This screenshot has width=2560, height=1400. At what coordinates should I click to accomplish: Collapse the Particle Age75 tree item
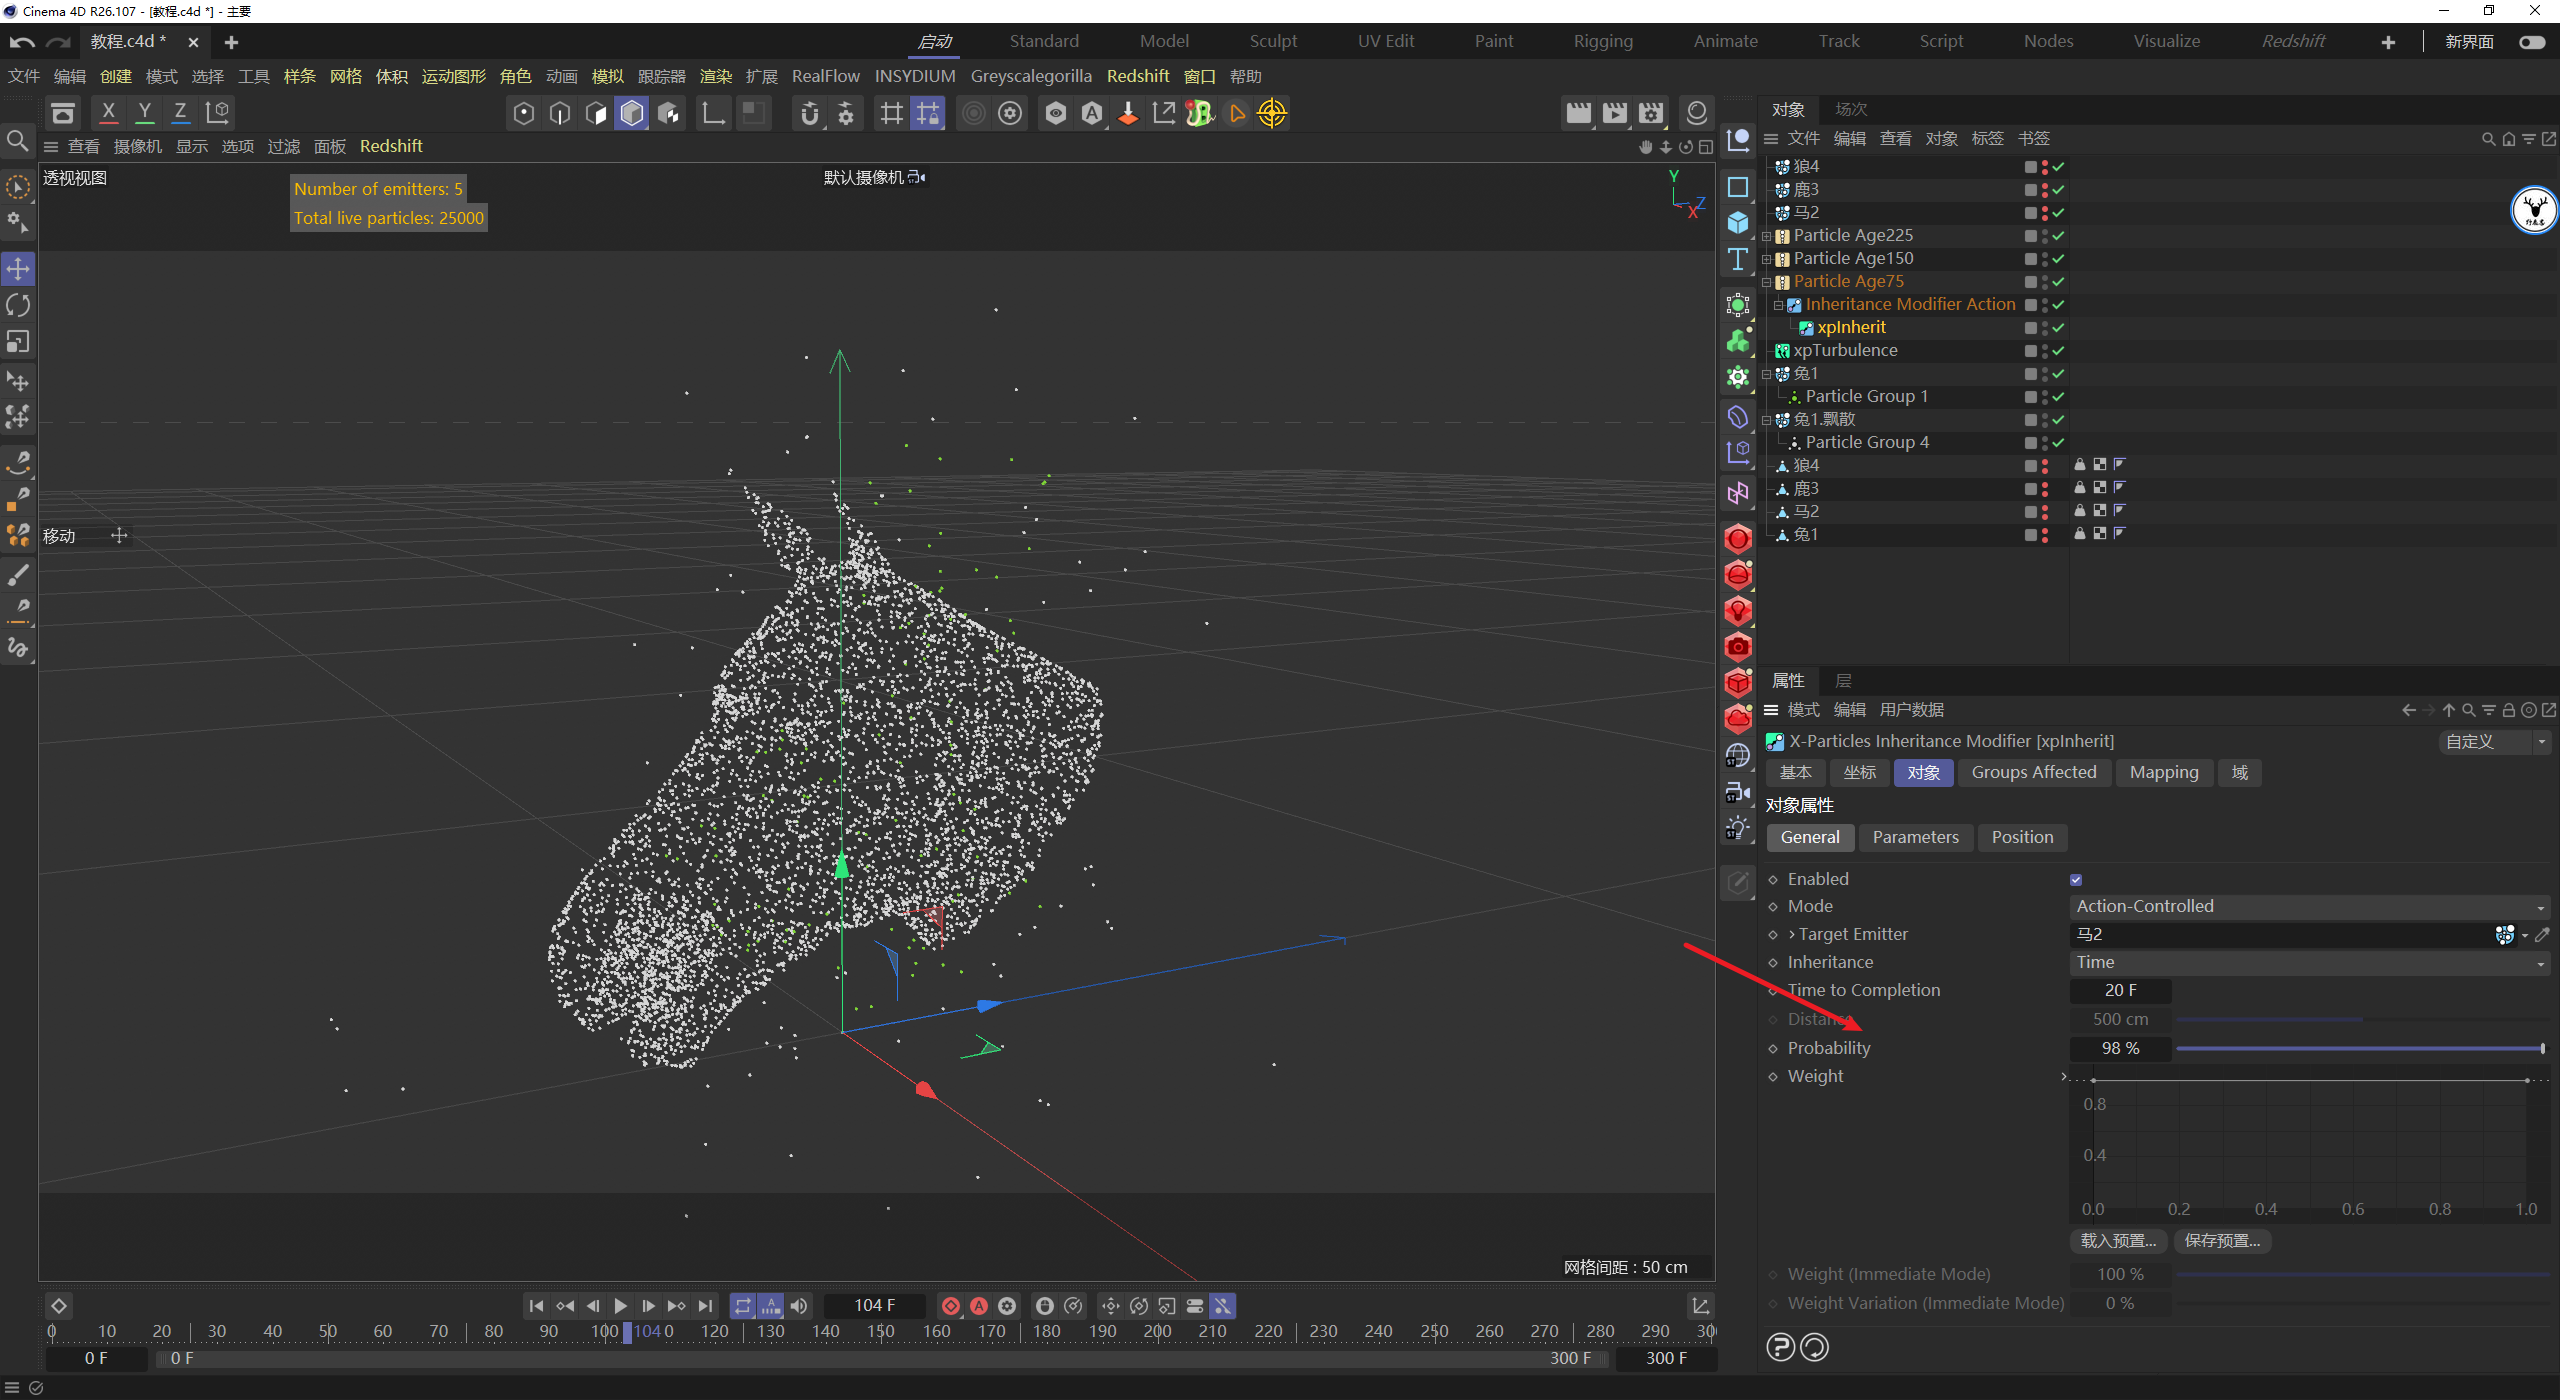[1767, 283]
